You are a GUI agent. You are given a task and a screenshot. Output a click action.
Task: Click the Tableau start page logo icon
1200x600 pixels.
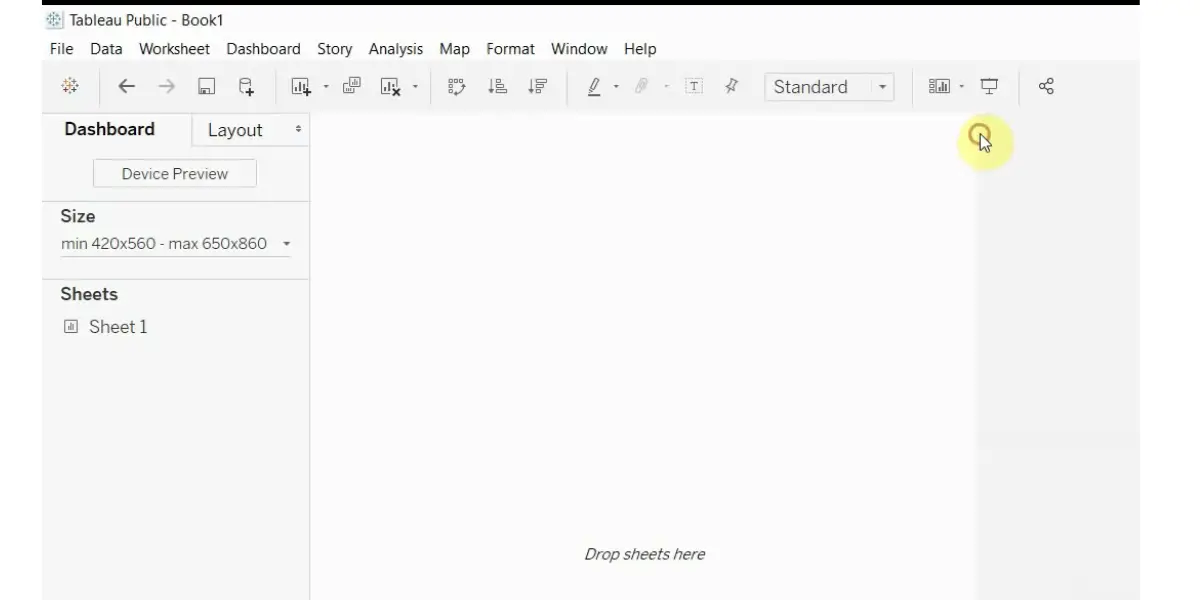tap(70, 86)
